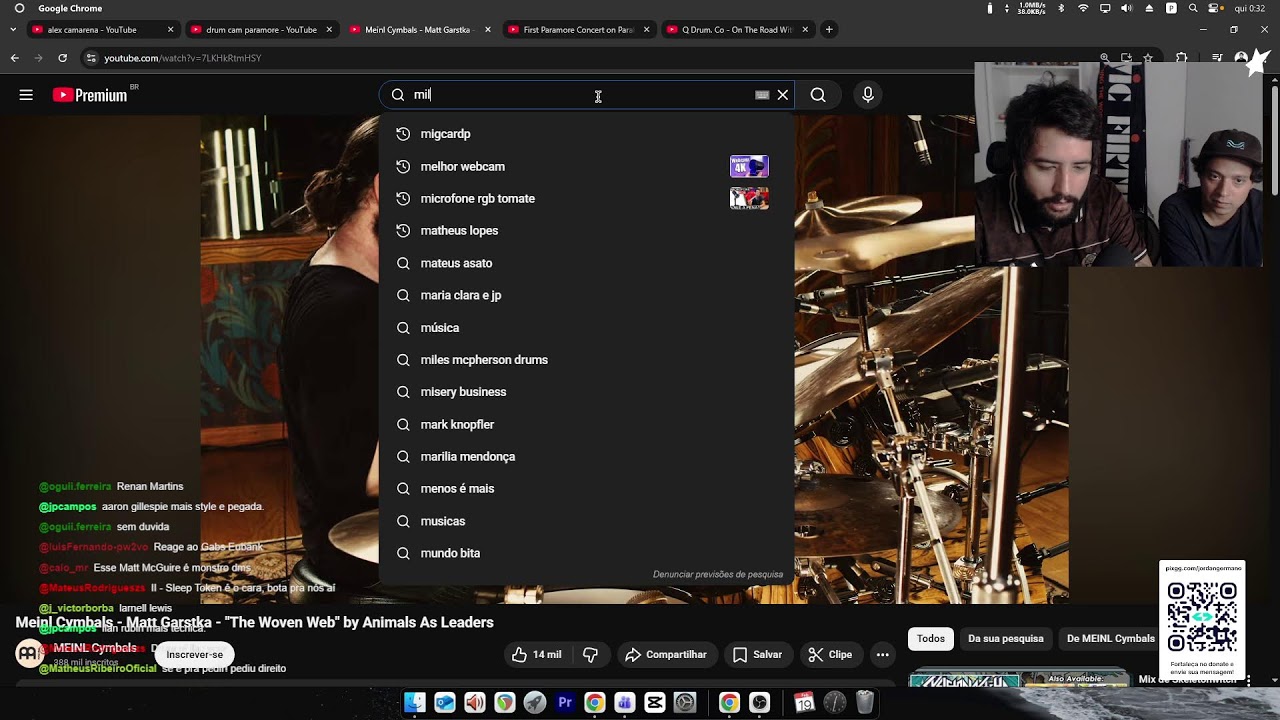Open Spotlight search in menu bar

coord(1193,8)
